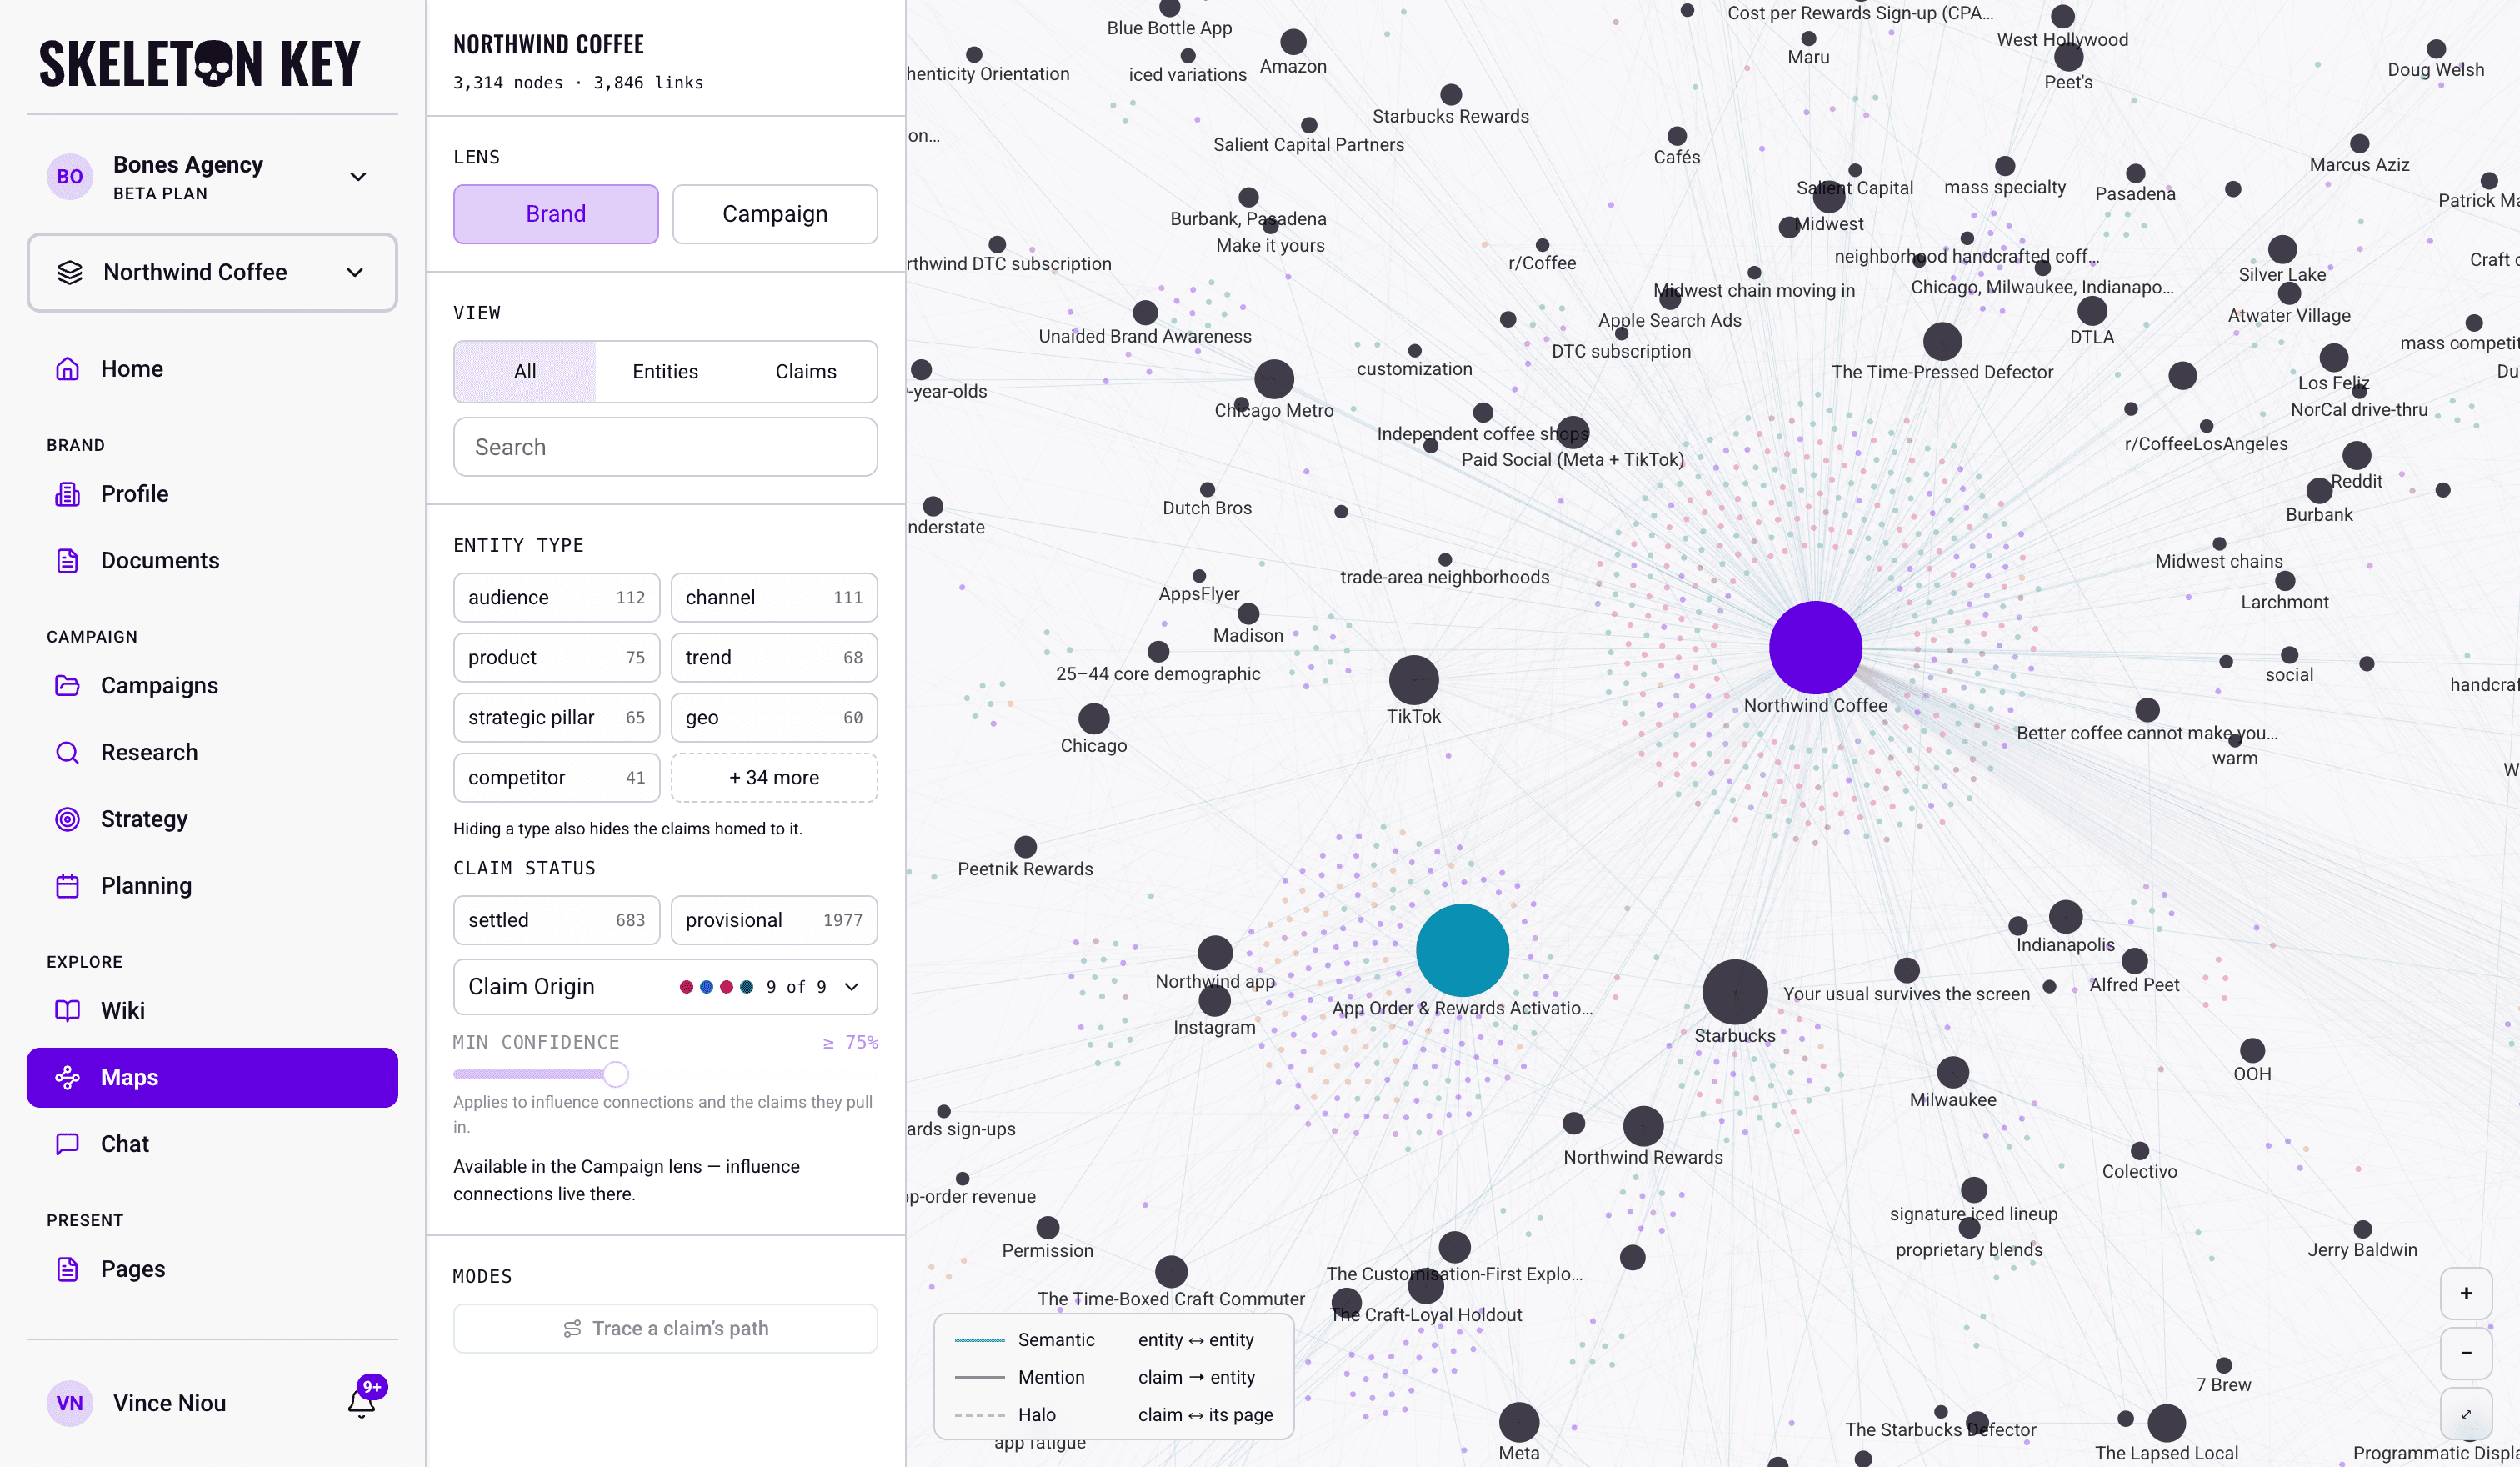Zoom out with the minus button
Image resolution: width=2520 pixels, height=1467 pixels.
2466,1353
